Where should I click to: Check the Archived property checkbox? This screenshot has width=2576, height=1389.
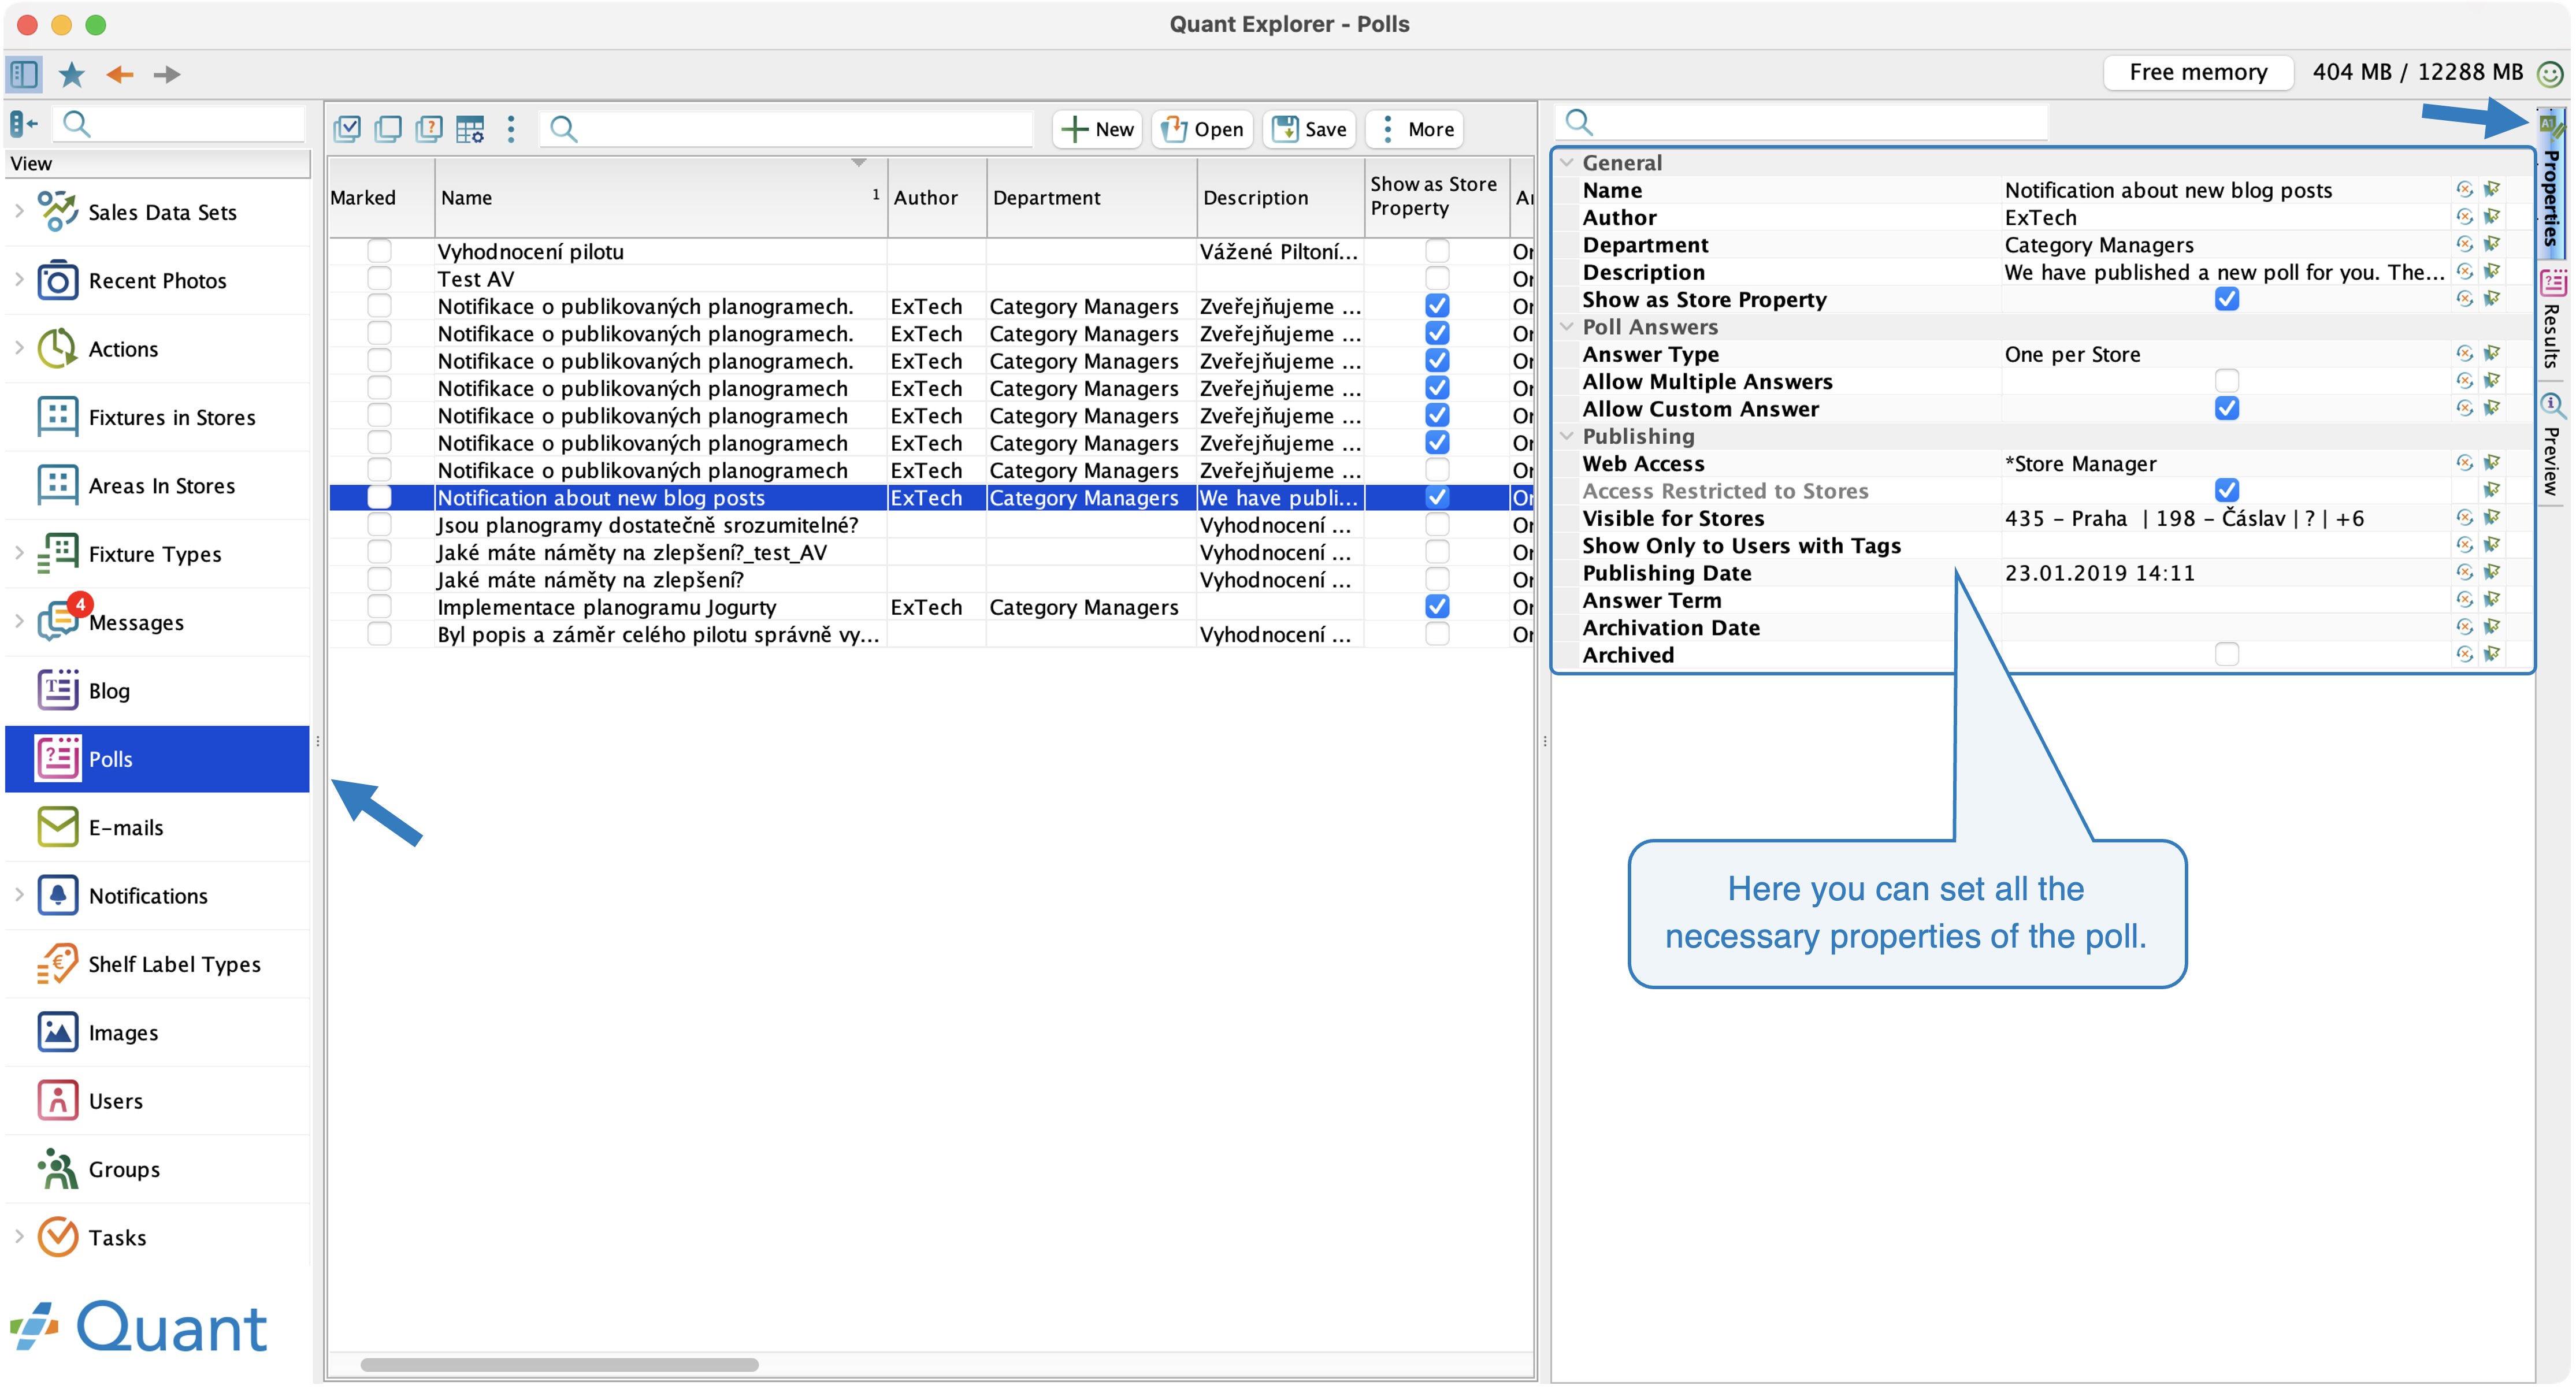click(x=2226, y=654)
